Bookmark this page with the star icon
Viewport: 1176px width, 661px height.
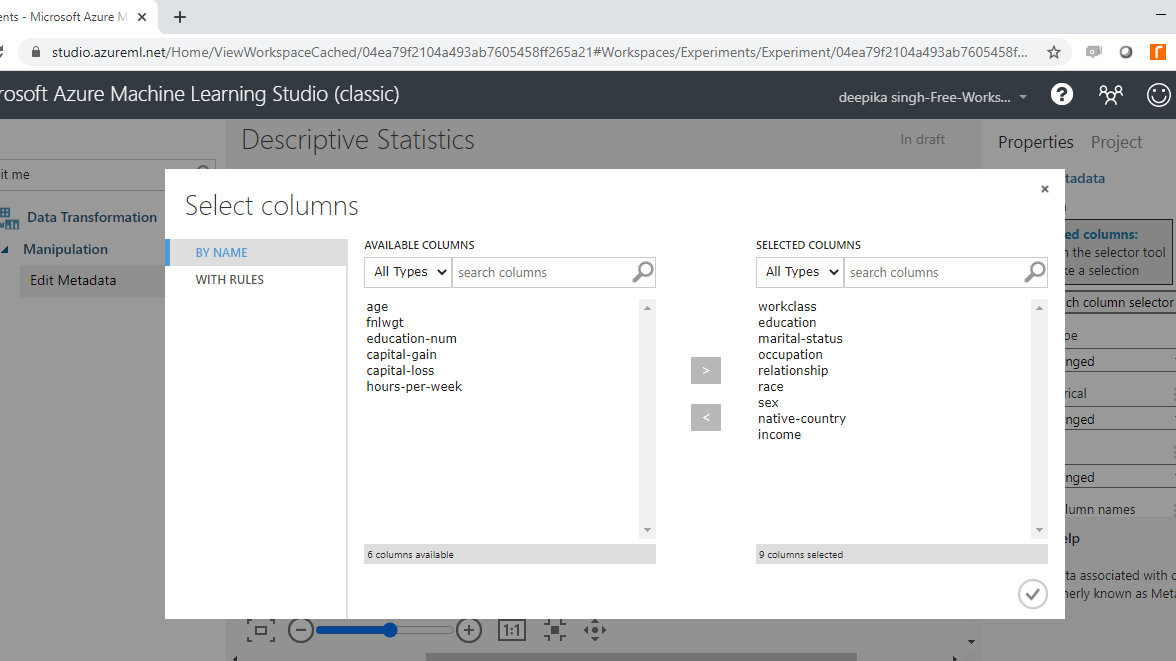pyautogui.click(x=1053, y=52)
